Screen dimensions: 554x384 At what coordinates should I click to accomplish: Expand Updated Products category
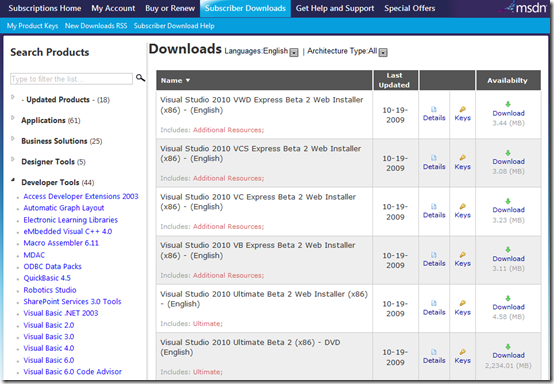(x=13, y=97)
